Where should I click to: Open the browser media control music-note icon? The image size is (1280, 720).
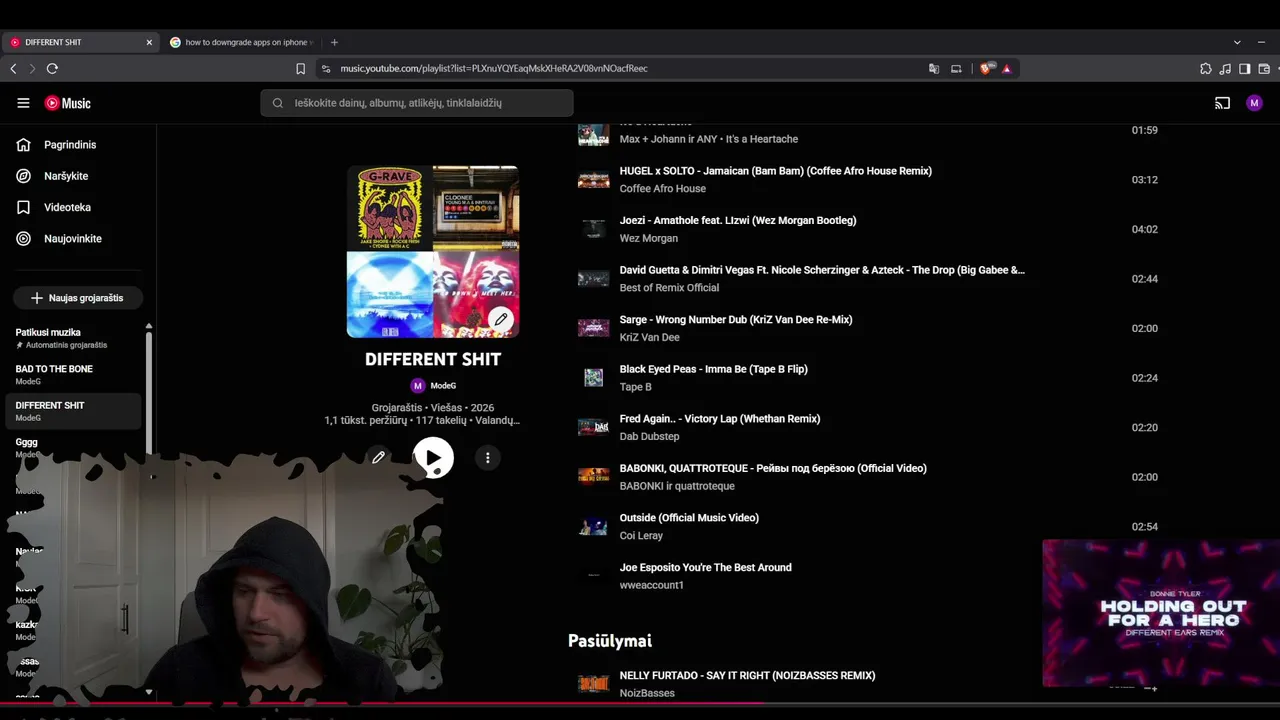[1225, 68]
